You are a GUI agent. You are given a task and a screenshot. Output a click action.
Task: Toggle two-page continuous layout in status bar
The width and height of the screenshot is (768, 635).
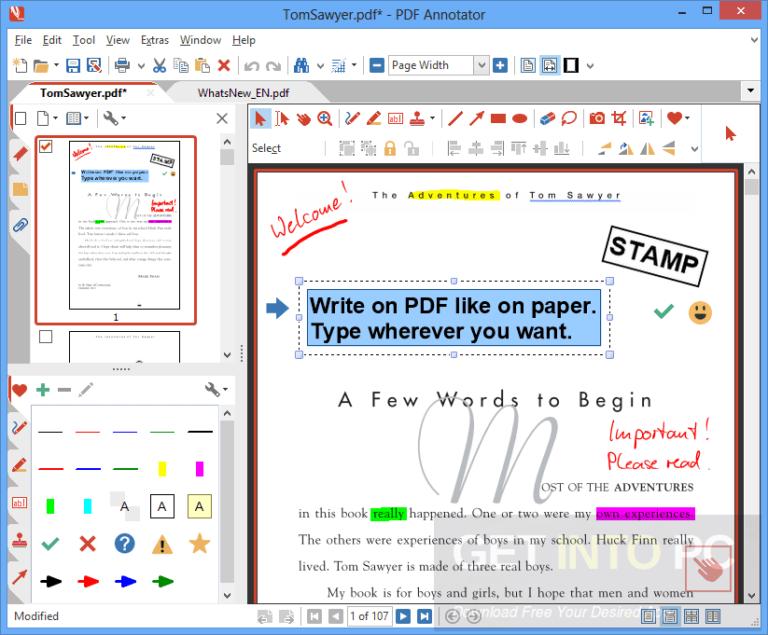click(x=691, y=616)
